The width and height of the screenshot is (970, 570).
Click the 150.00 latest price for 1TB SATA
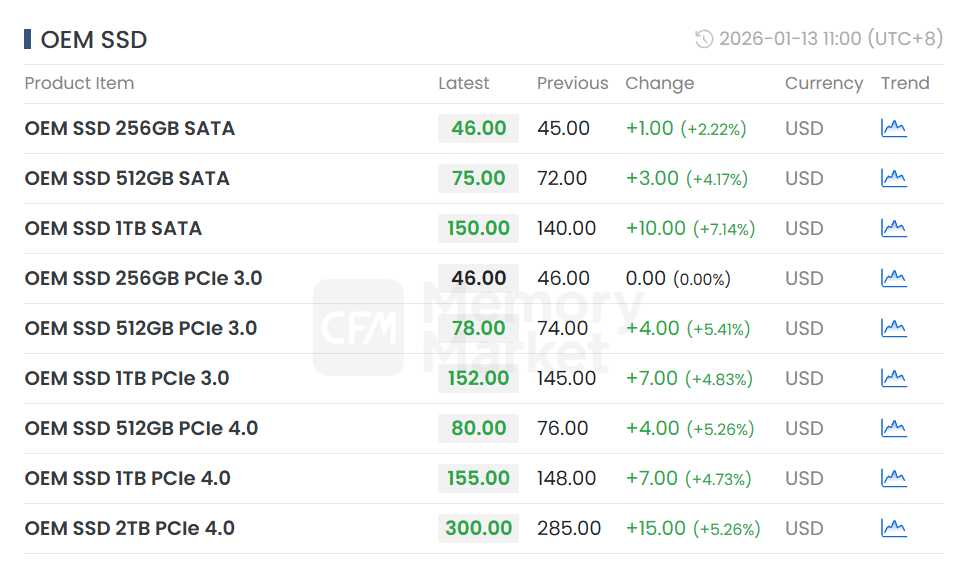coord(478,228)
